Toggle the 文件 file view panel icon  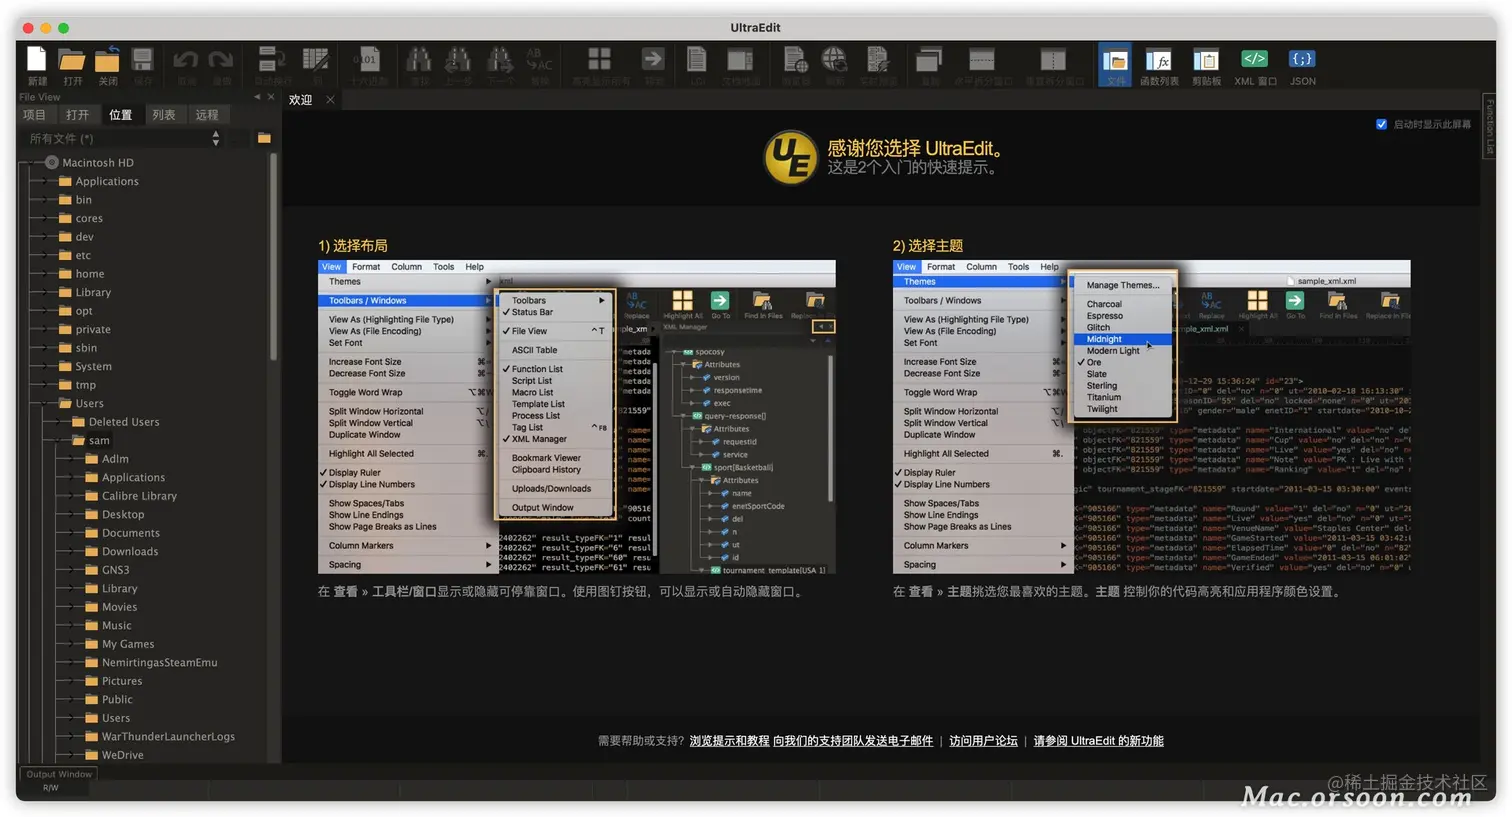point(1115,64)
